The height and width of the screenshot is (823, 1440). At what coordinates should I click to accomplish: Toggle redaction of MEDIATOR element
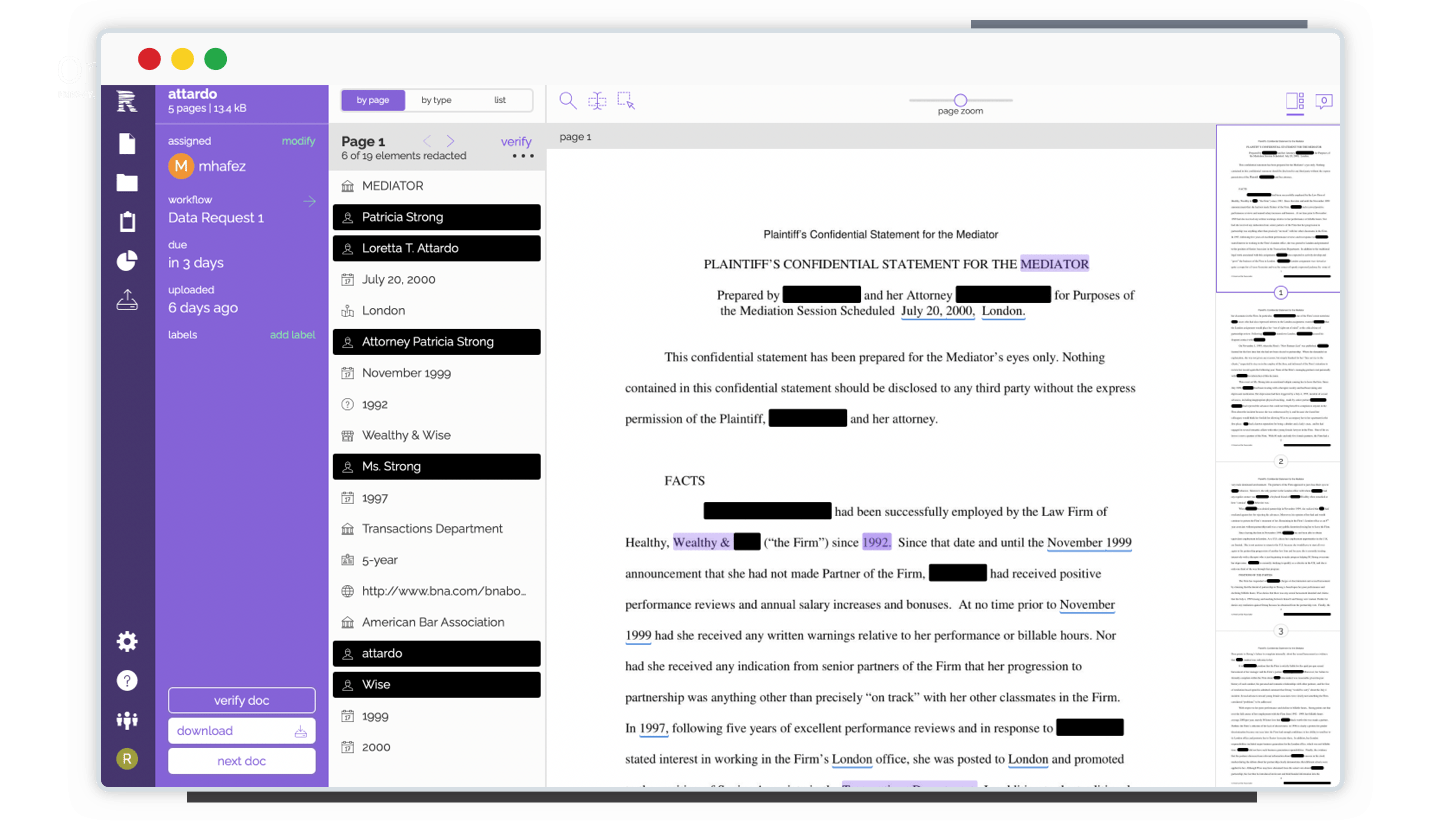click(x=437, y=186)
